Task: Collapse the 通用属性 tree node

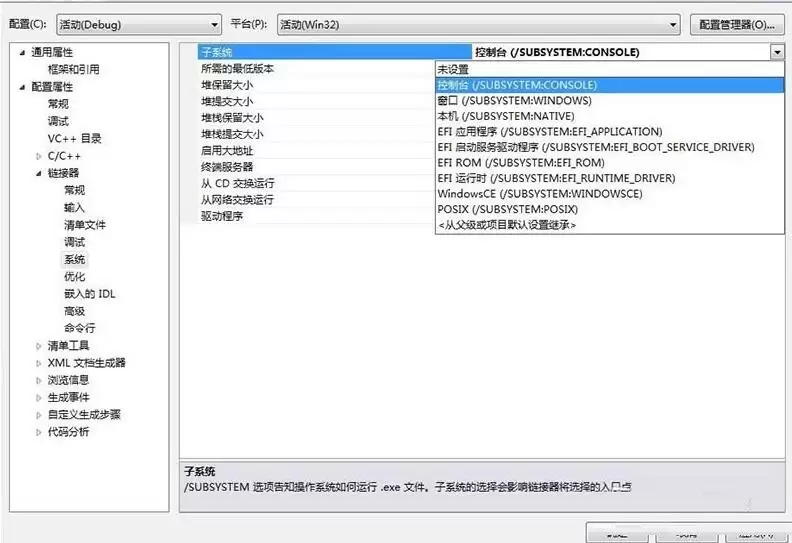Action: pos(22,52)
